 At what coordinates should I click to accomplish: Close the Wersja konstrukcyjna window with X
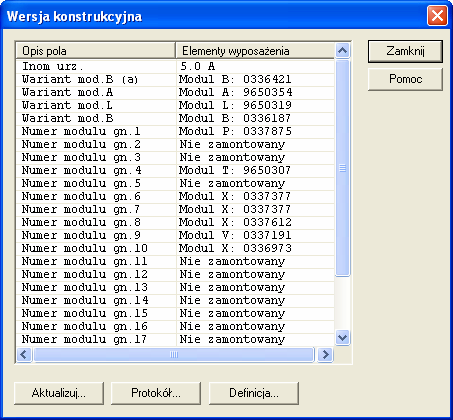point(437,16)
